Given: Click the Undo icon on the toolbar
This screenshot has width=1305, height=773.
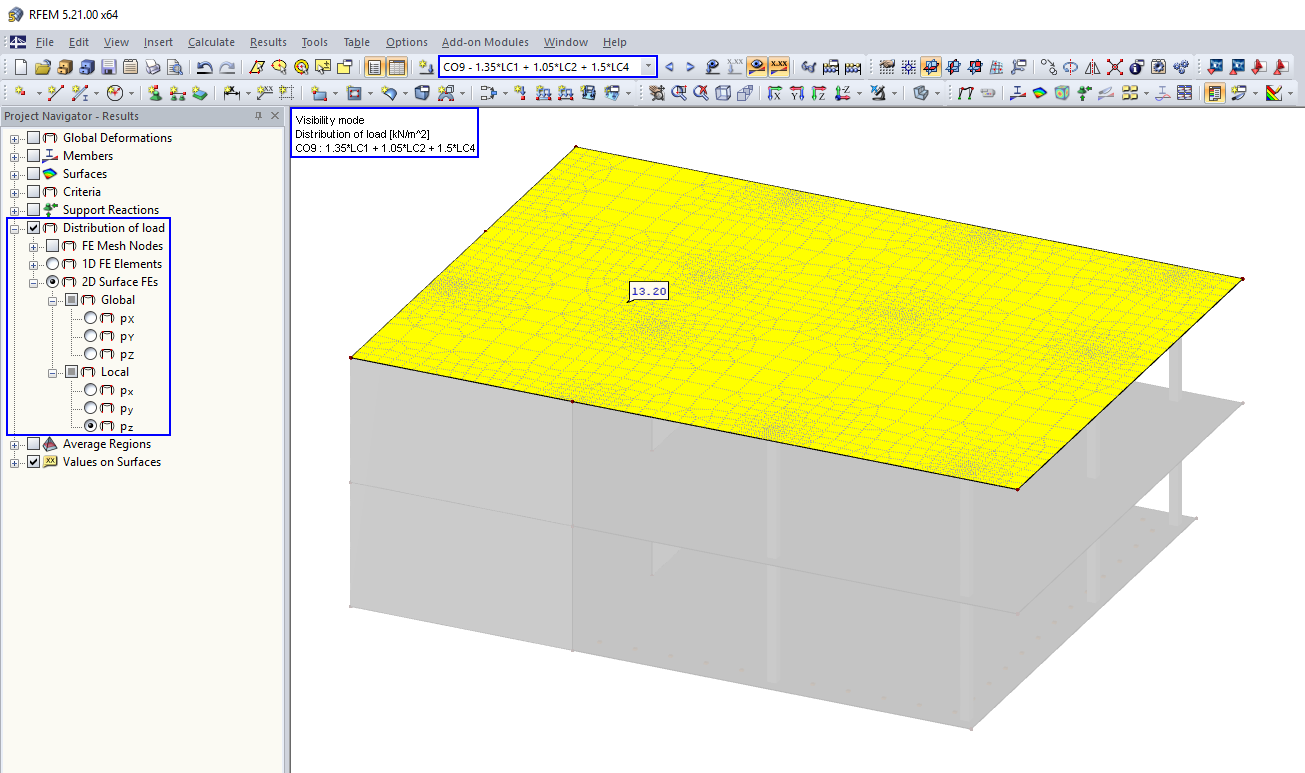Looking at the screenshot, I should point(206,66).
